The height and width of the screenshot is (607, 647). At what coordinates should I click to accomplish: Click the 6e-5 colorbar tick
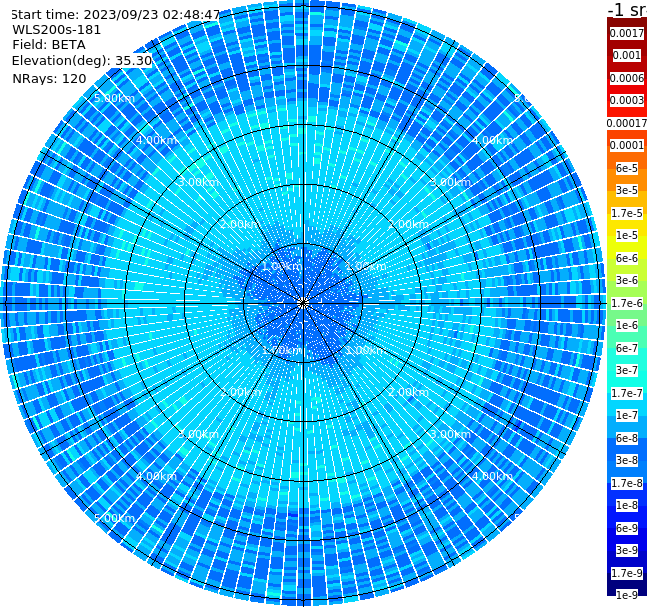(627, 168)
